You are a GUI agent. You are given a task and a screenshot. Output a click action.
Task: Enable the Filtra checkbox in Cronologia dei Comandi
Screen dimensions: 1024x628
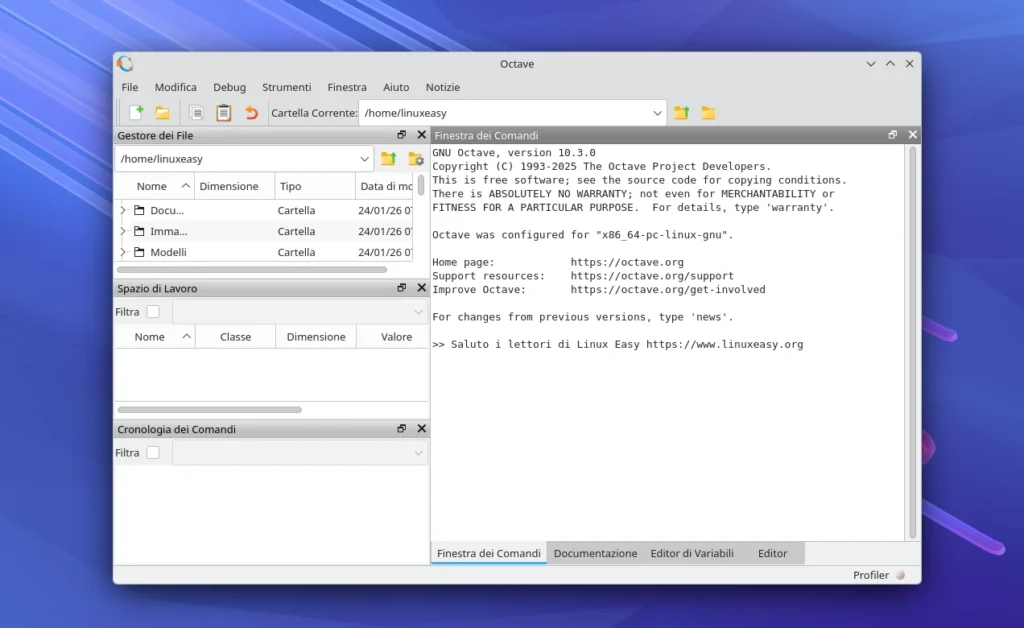click(x=152, y=452)
